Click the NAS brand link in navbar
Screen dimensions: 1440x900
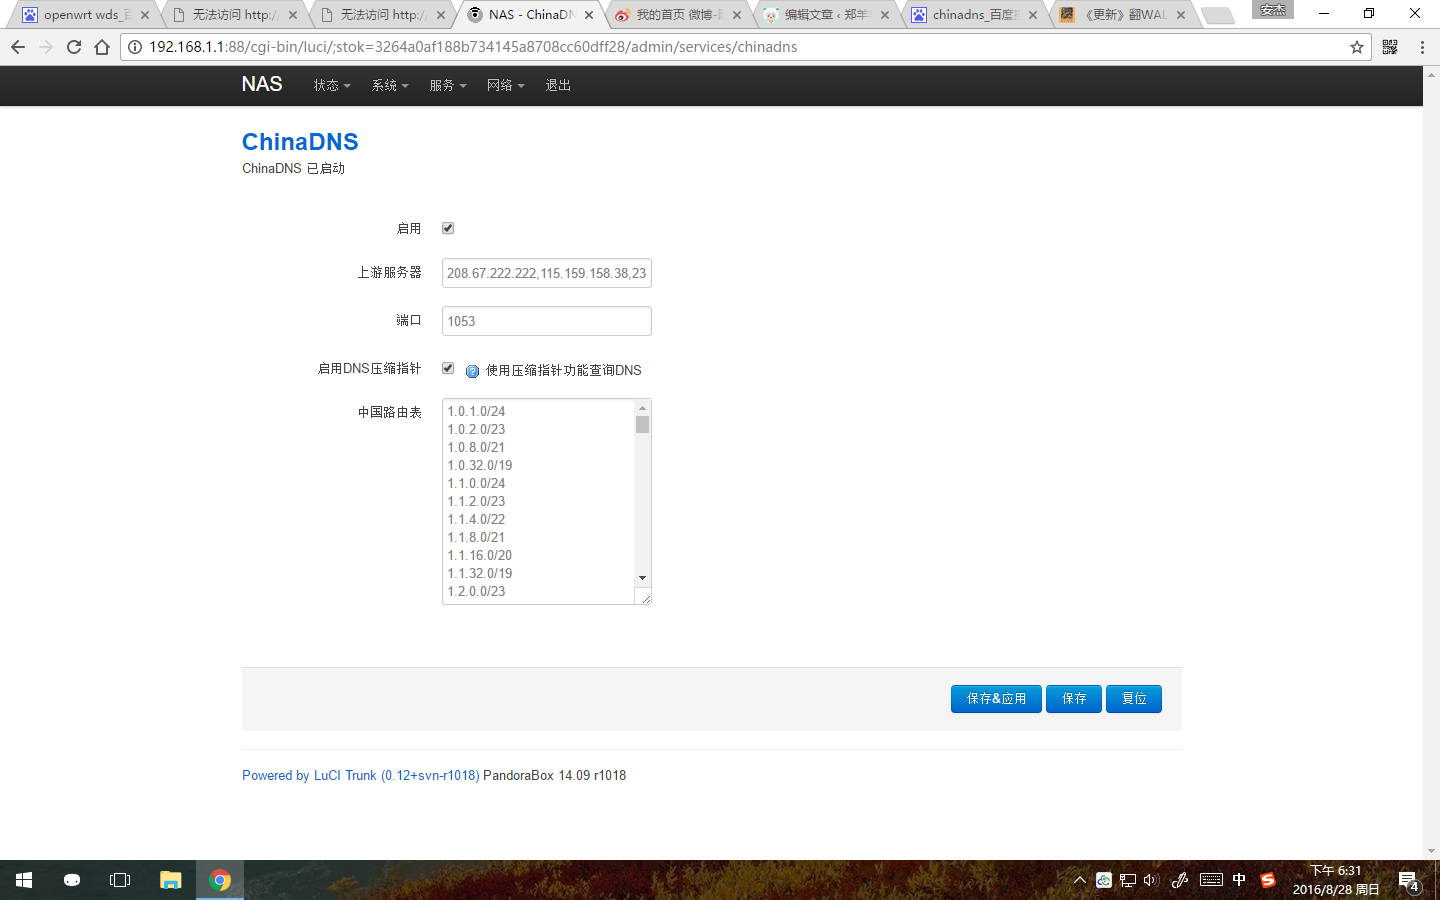click(x=262, y=85)
